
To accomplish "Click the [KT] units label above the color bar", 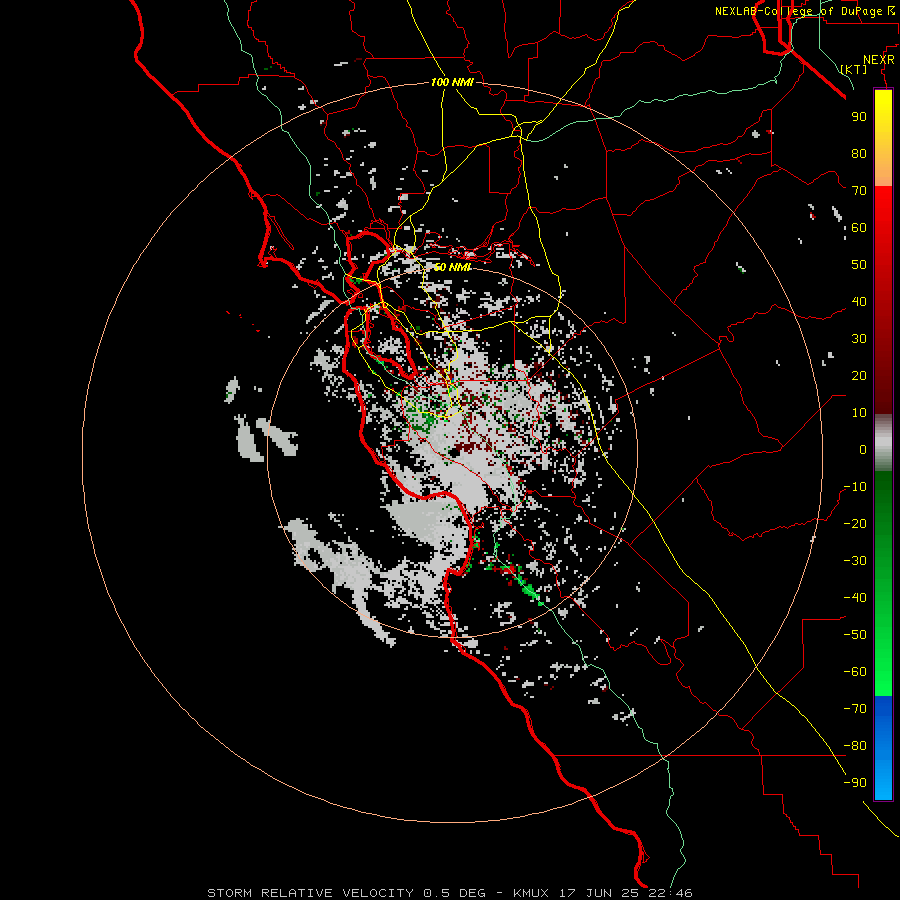I will (x=853, y=69).
